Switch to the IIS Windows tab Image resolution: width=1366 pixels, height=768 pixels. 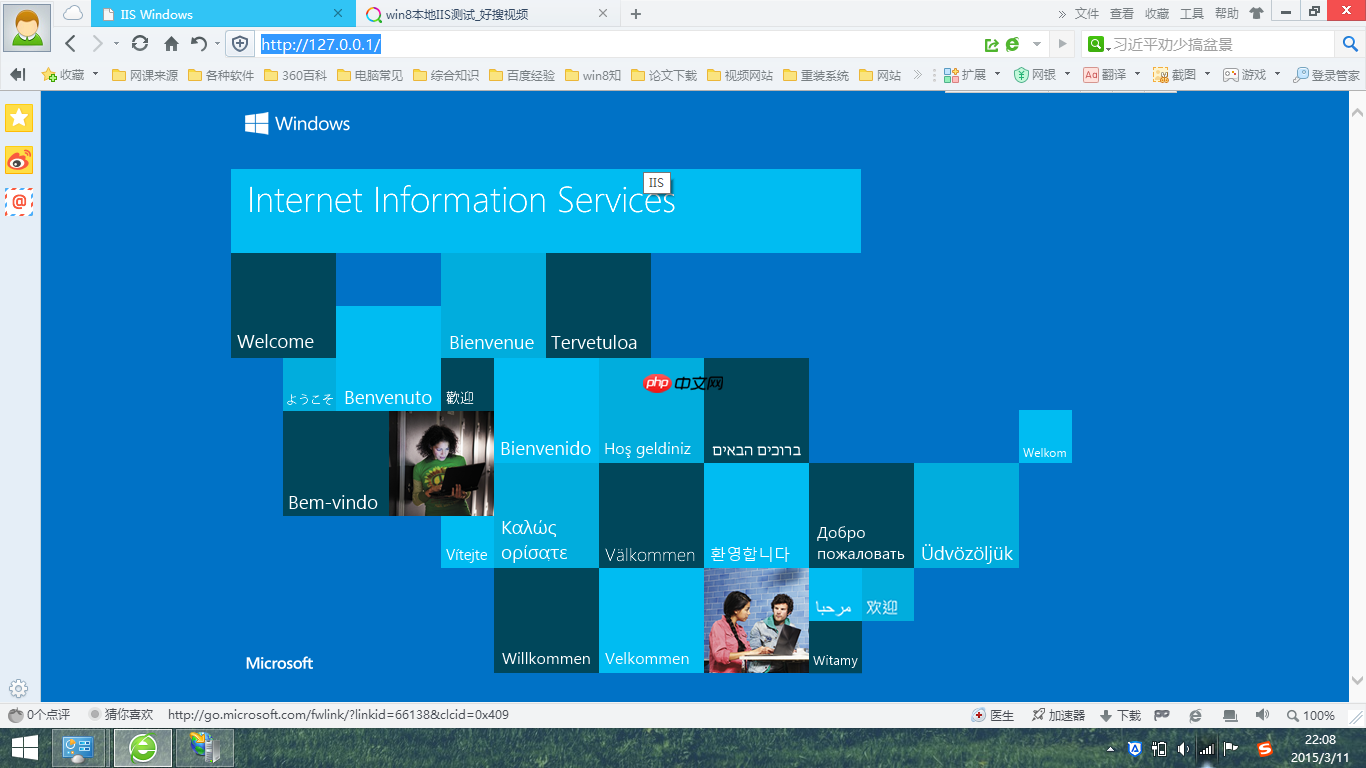click(x=223, y=14)
